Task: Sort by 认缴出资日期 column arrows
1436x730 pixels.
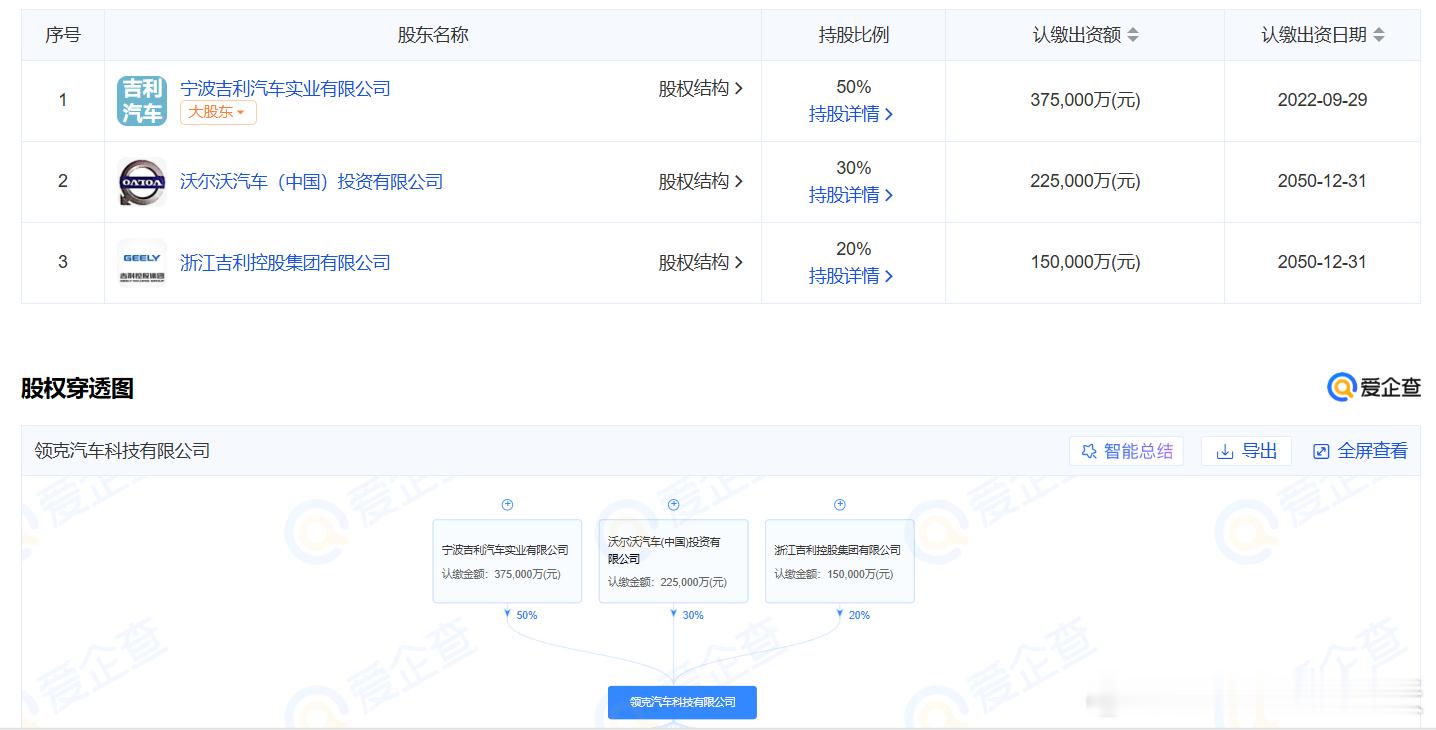Action: [x=1379, y=35]
